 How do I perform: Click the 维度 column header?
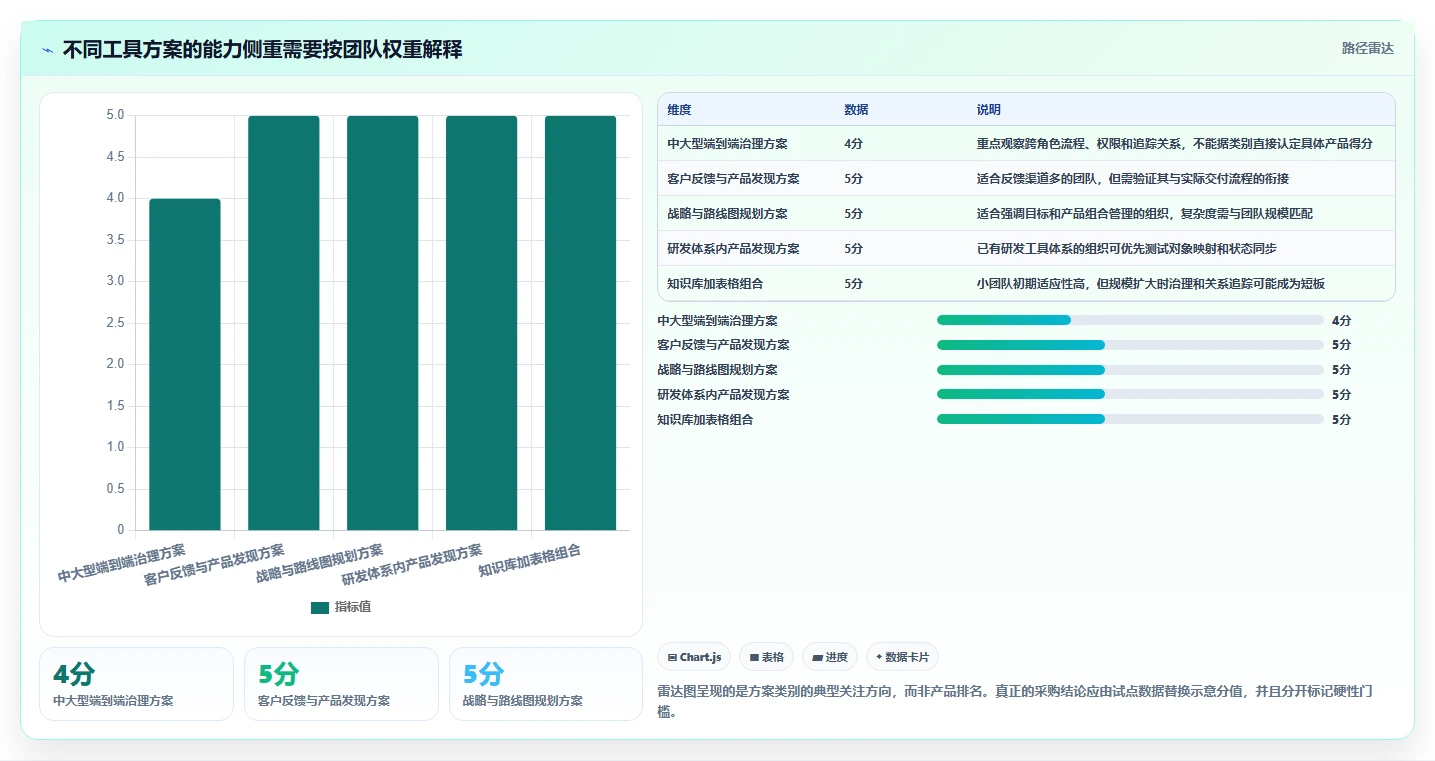(x=679, y=110)
